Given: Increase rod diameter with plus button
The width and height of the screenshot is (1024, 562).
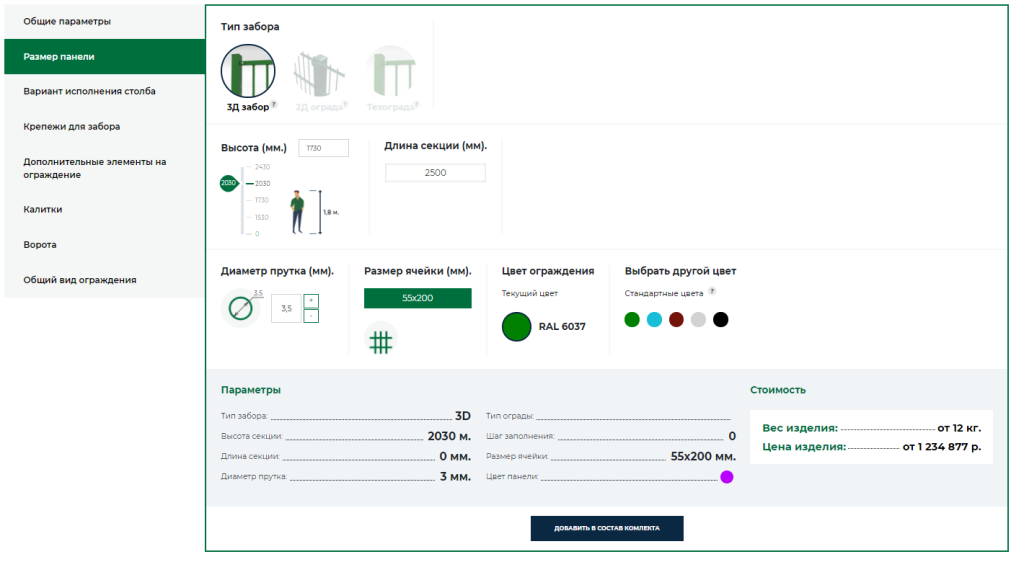Looking at the screenshot, I should [x=311, y=301].
